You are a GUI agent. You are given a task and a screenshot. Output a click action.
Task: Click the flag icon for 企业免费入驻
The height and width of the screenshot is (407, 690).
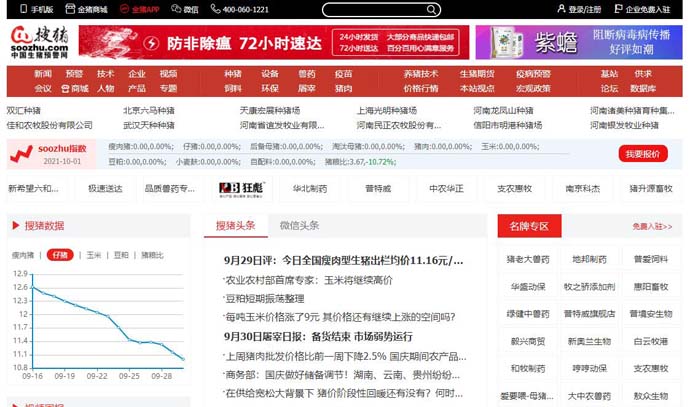[x=618, y=9]
